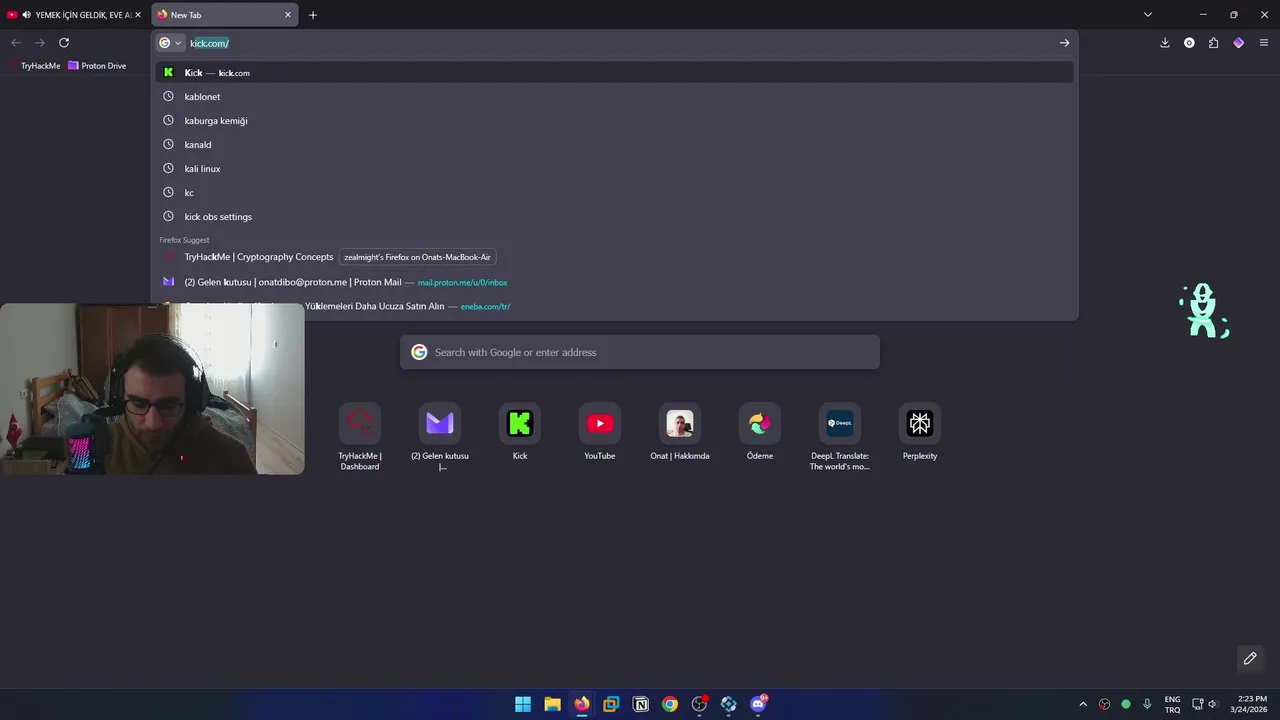Image resolution: width=1280 pixels, height=720 pixels.
Task: Open the search engine selector dropdown
Action: (171, 43)
